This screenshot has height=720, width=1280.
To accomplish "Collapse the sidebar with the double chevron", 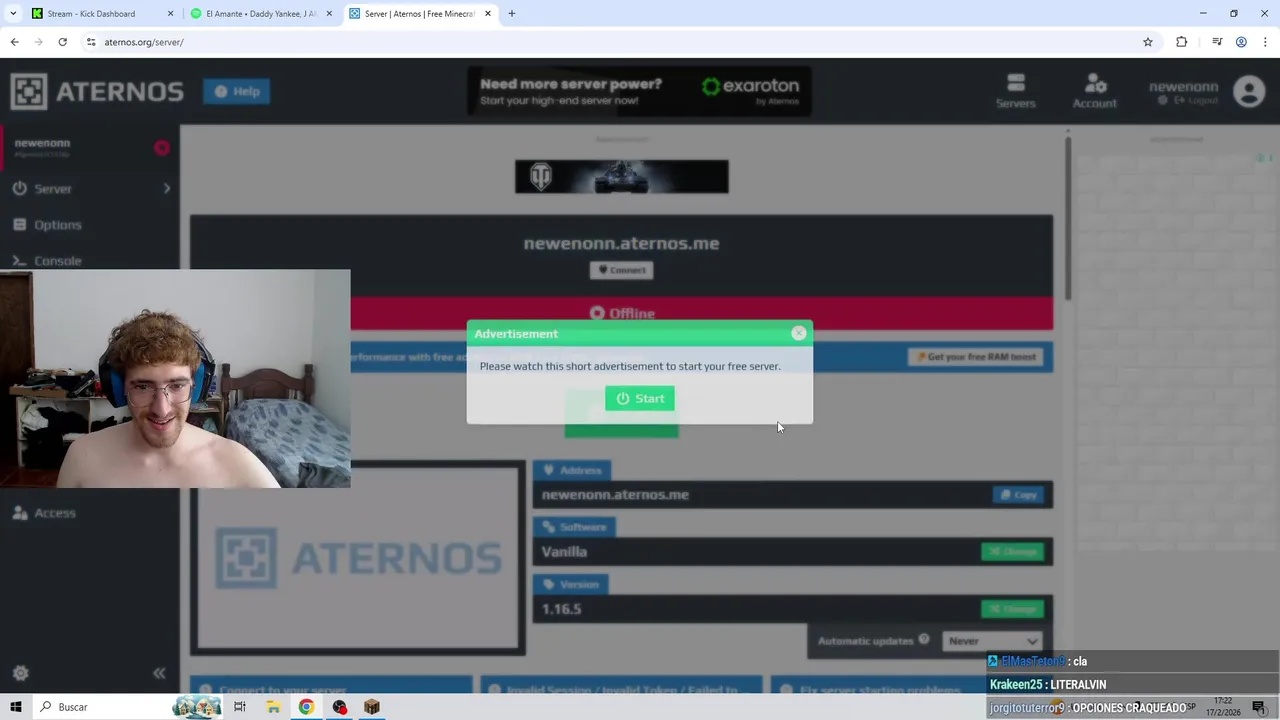I will 159,673.
